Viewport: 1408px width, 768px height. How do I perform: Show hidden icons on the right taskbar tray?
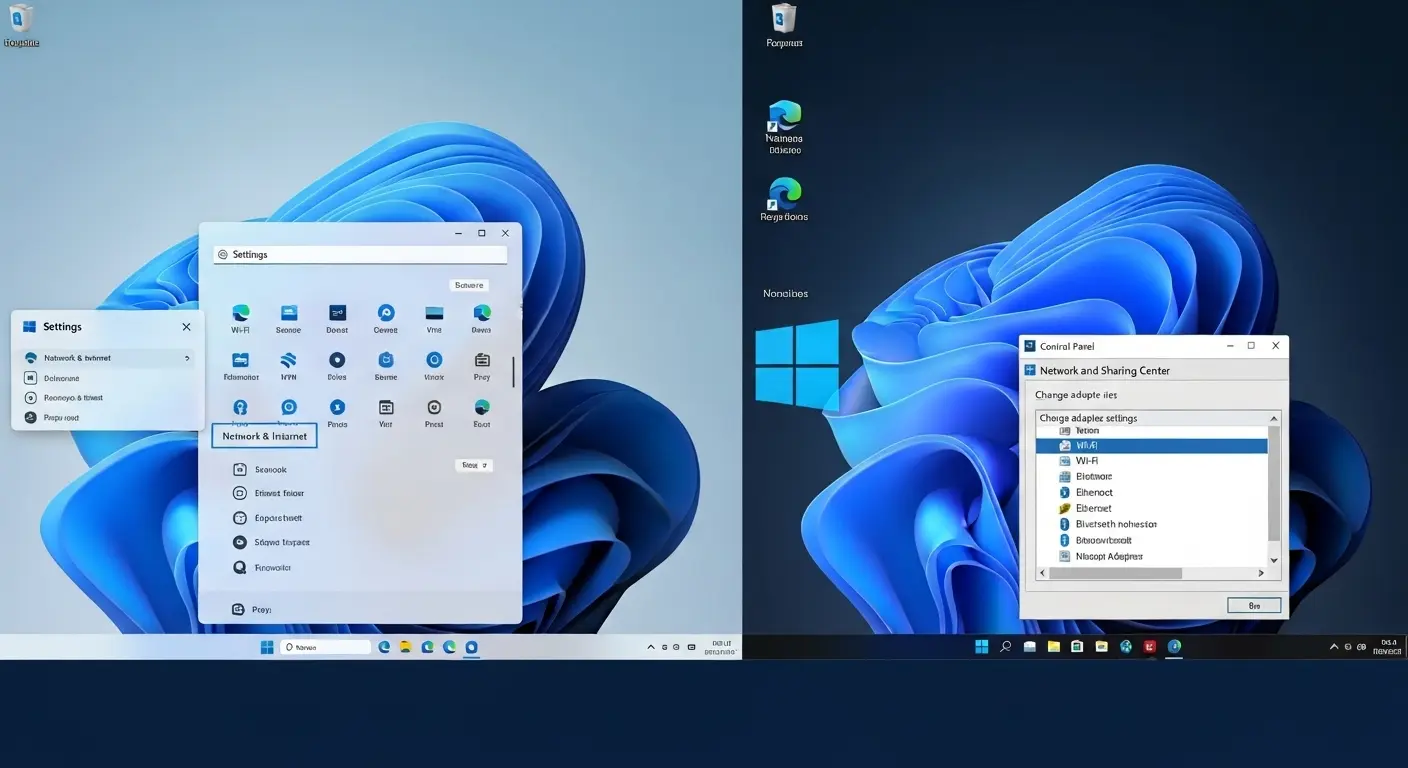1334,647
